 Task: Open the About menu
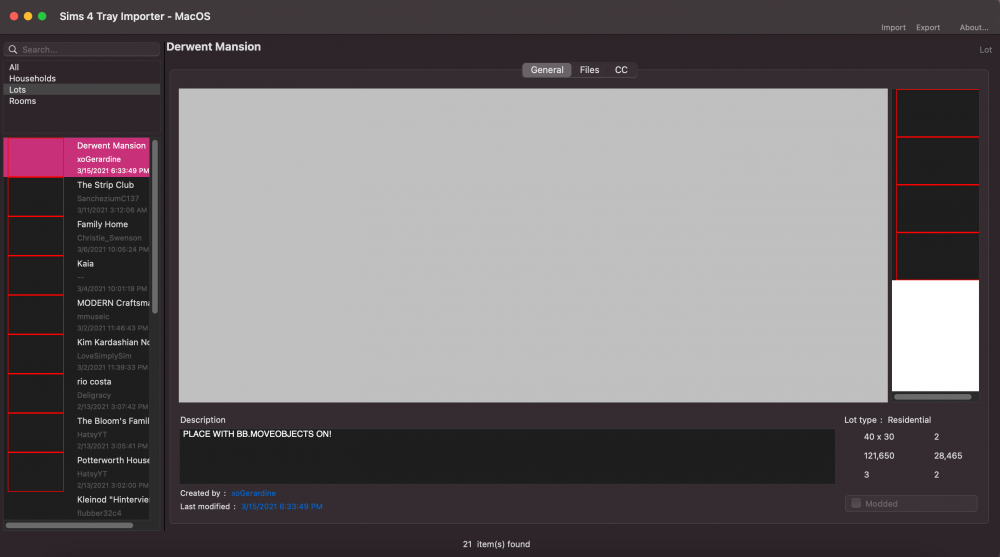pos(974,27)
